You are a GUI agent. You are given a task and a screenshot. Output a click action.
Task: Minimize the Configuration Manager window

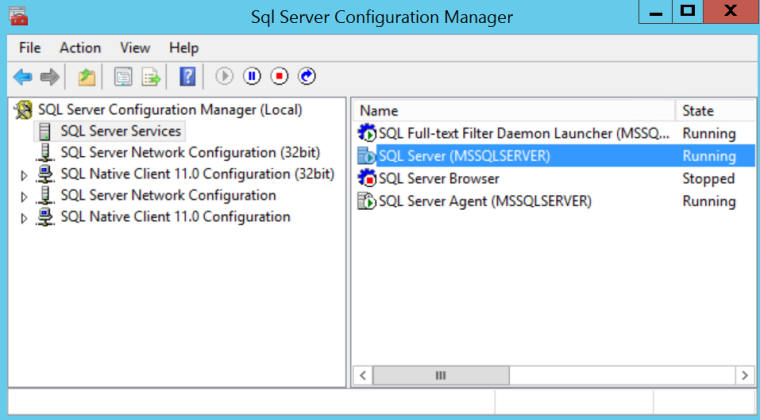pos(656,12)
